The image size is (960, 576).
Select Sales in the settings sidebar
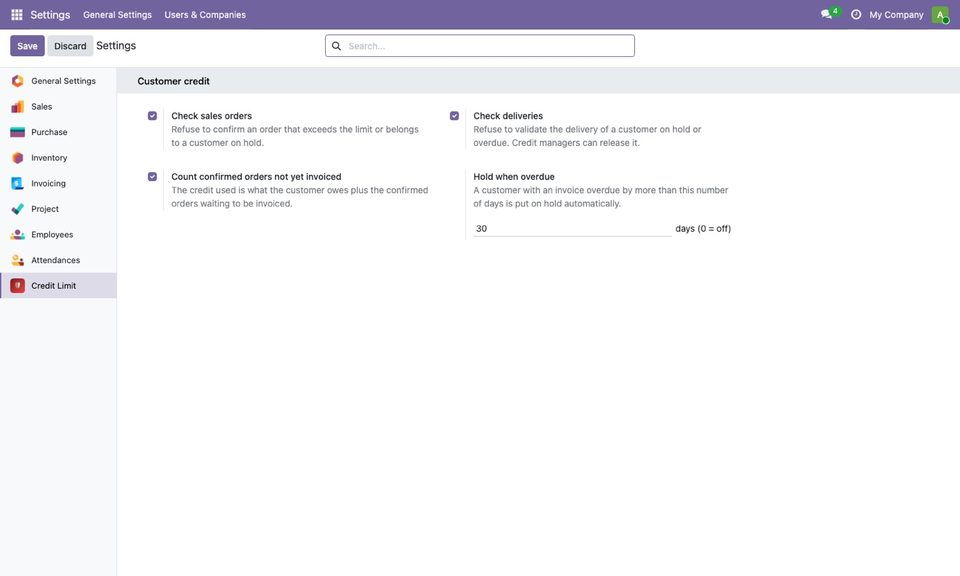(58, 107)
